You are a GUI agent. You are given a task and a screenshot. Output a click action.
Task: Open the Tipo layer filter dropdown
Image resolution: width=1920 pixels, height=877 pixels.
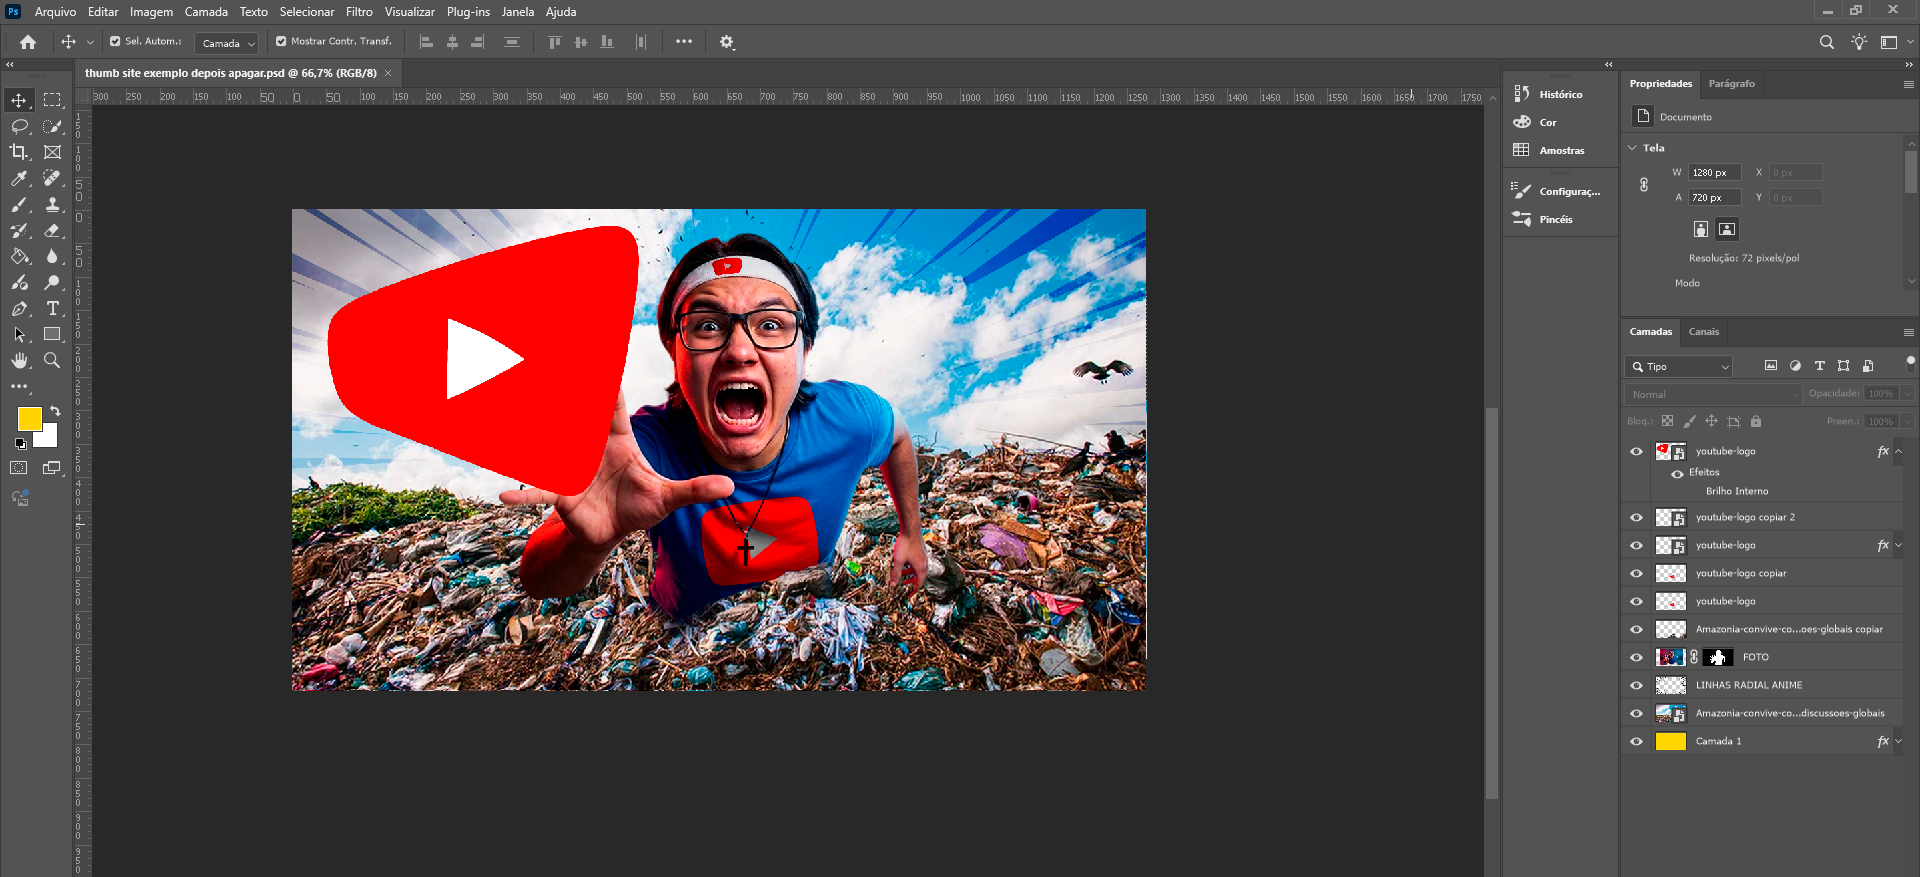(x=1678, y=366)
